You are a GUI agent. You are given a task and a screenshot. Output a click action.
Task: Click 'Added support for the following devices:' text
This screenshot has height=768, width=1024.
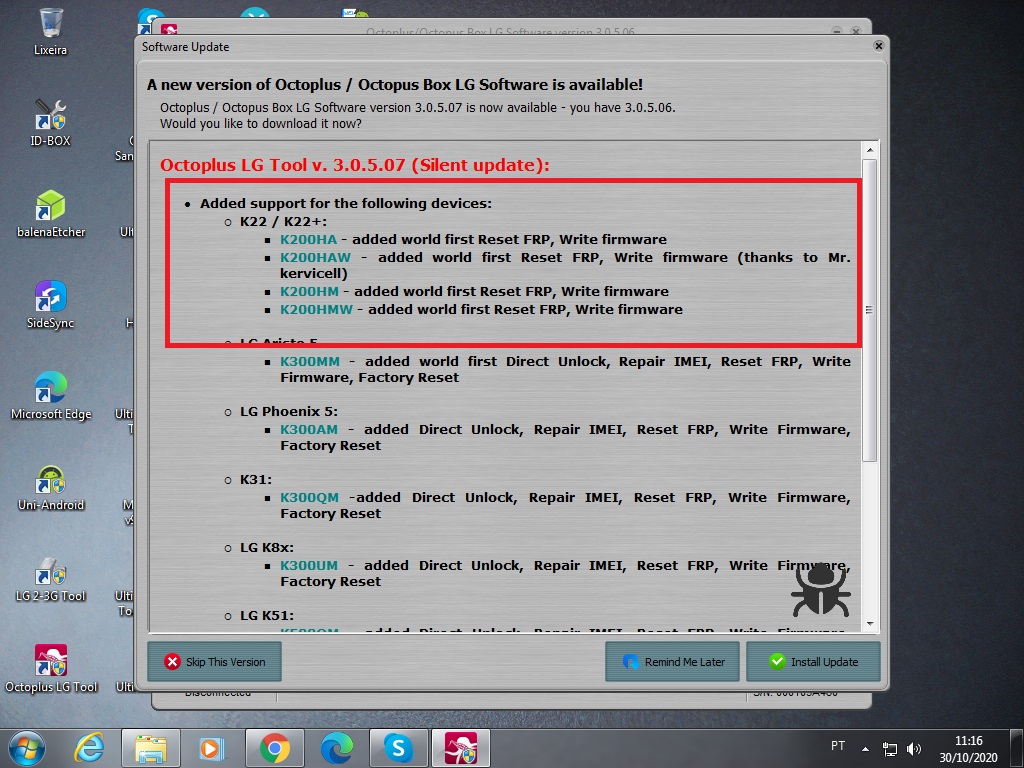(x=346, y=203)
